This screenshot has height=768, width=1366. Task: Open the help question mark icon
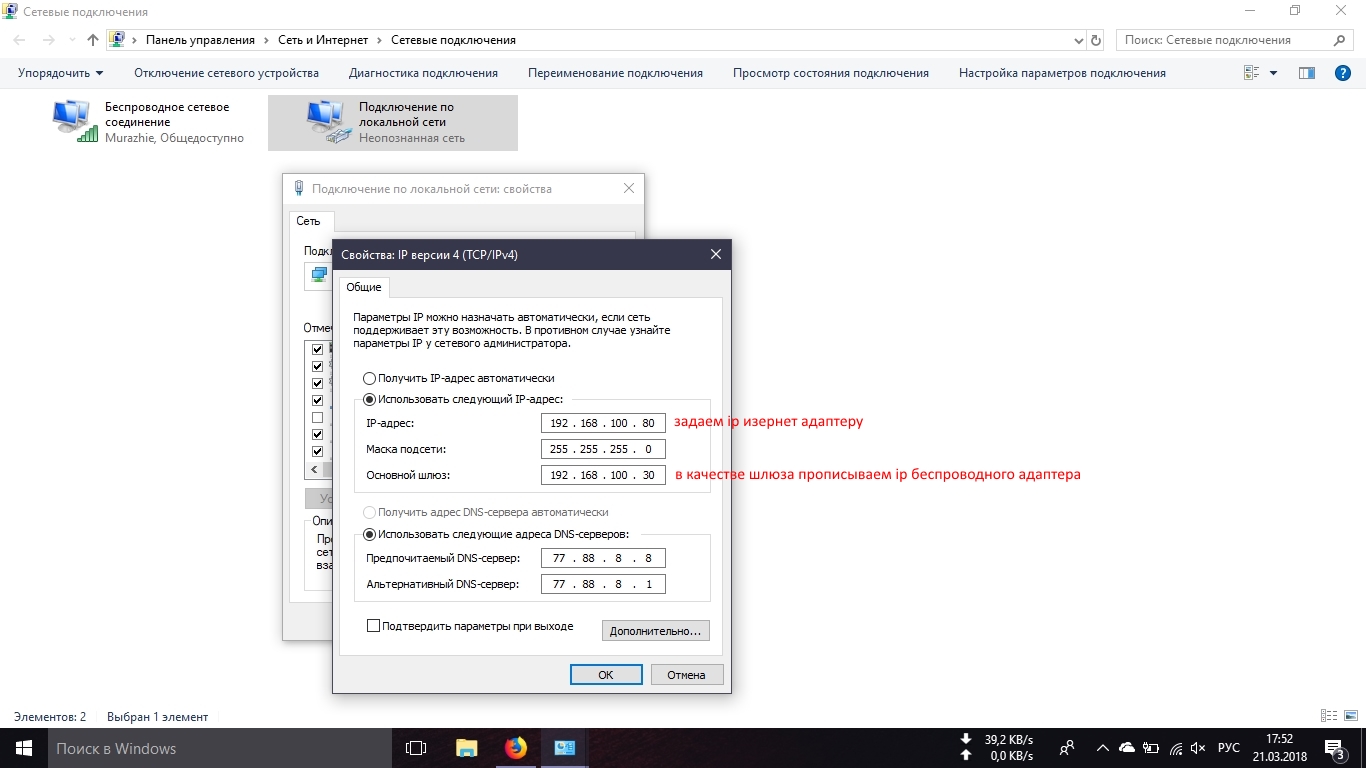(x=1343, y=73)
